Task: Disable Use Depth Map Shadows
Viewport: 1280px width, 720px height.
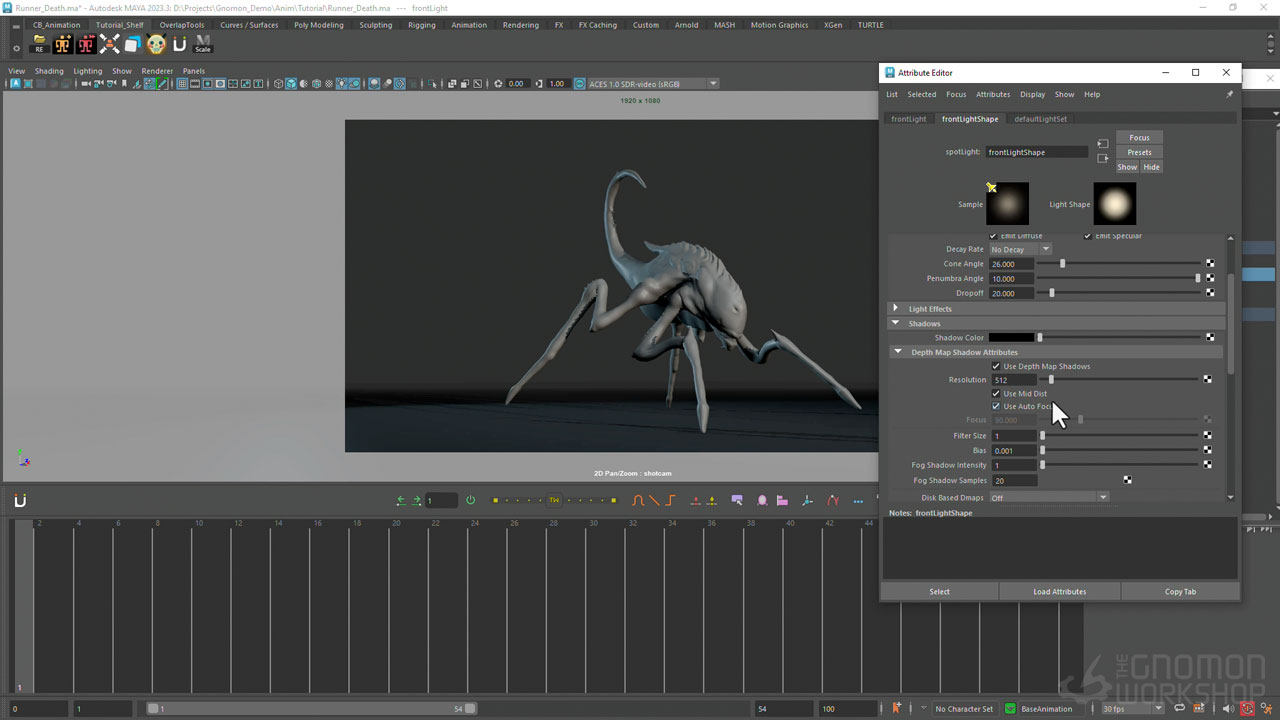Action: 995,366
